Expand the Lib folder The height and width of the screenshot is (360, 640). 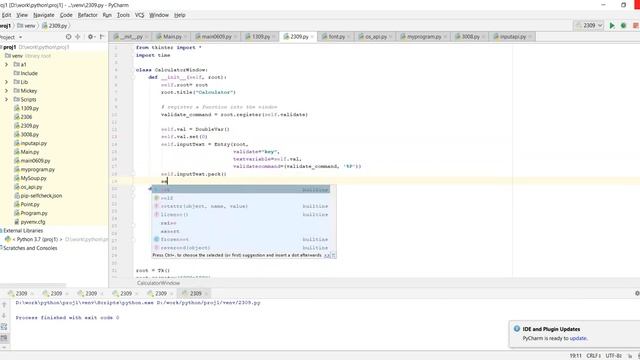click(6, 82)
